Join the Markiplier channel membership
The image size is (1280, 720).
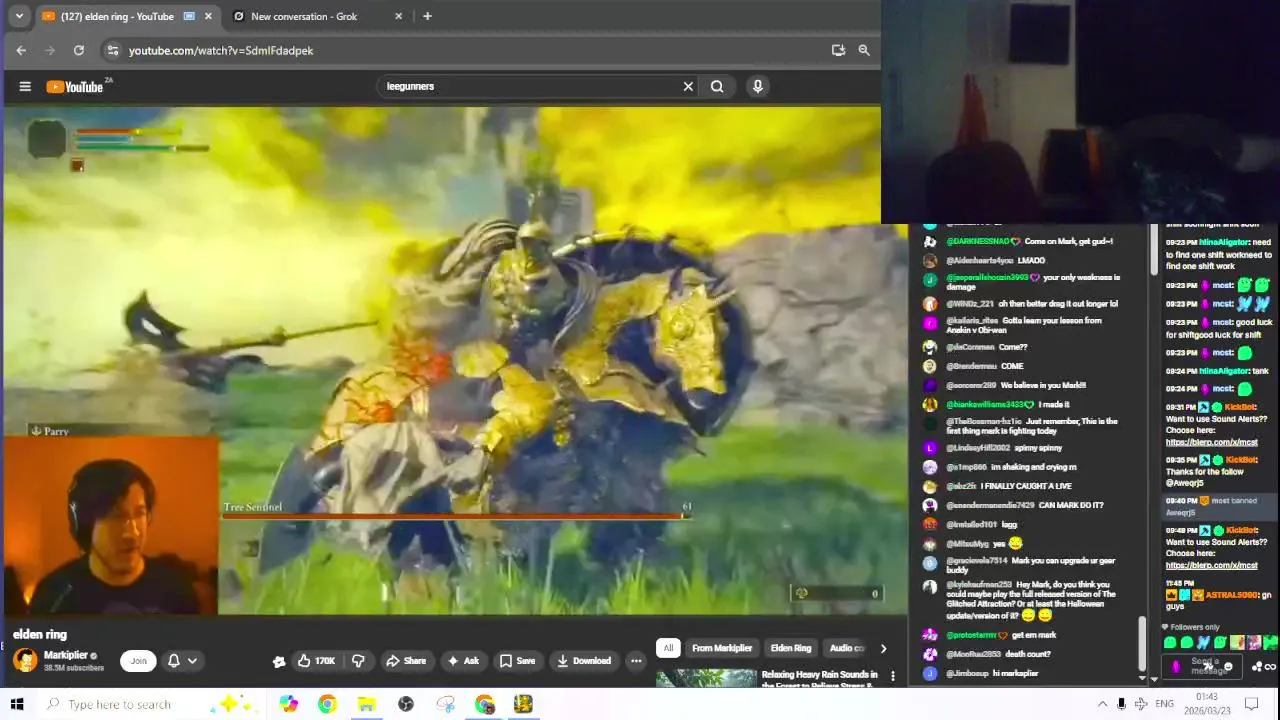(x=139, y=660)
